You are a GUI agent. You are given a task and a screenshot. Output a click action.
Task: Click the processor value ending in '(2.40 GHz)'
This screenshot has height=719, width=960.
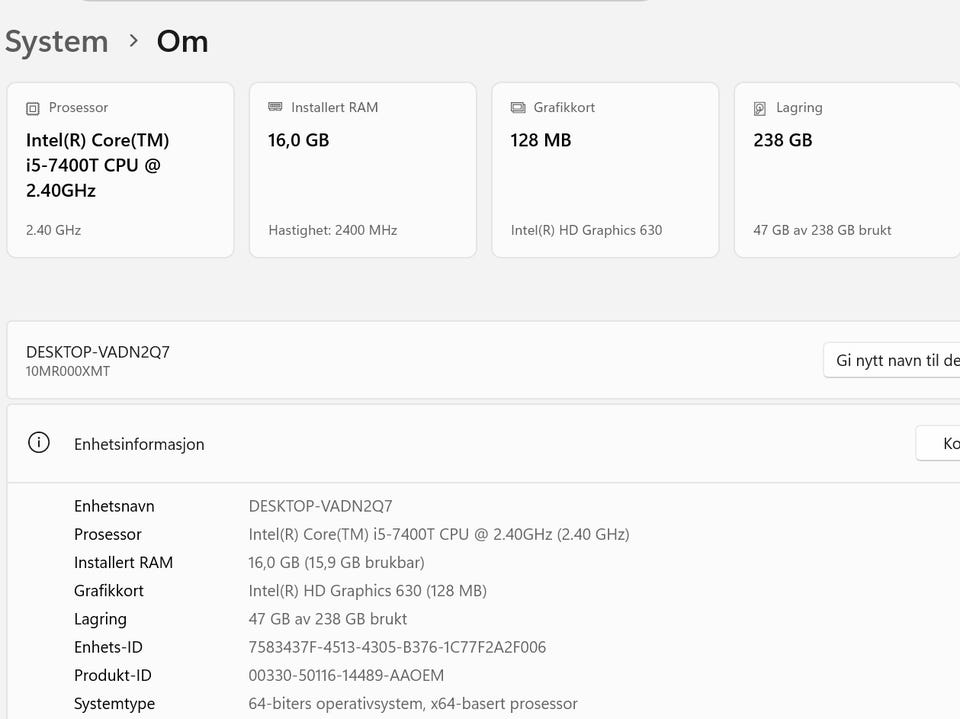point(439,534)
